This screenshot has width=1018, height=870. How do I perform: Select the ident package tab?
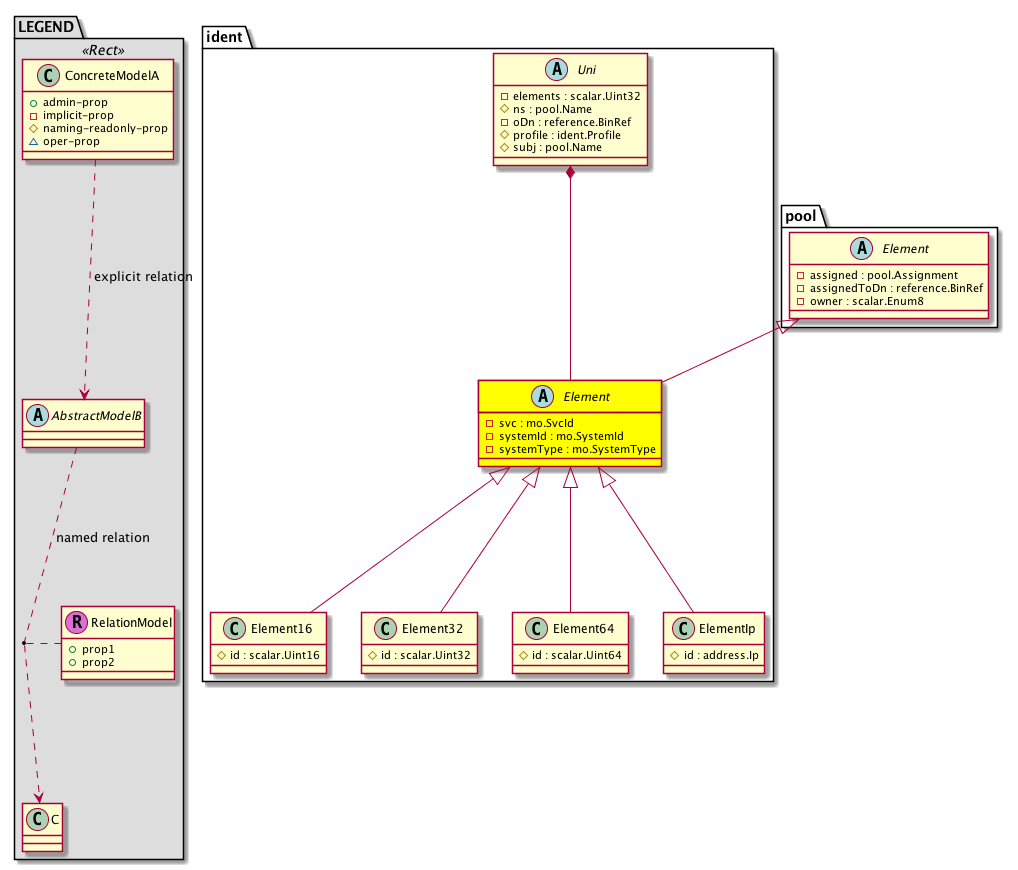click(225, 38)
